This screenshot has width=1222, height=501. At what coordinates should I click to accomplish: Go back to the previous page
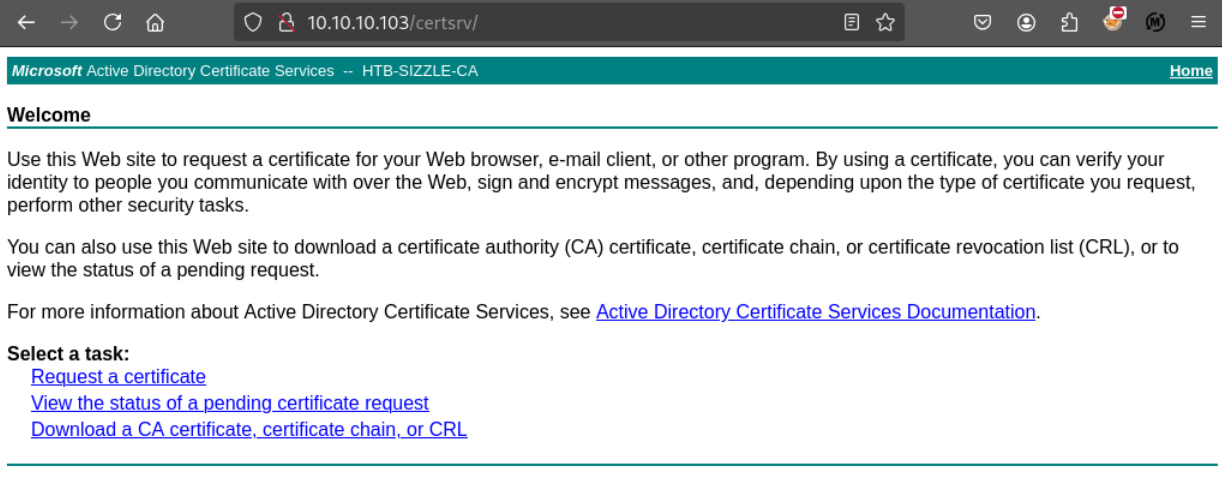pyautogui.click(x=26, y=22)
